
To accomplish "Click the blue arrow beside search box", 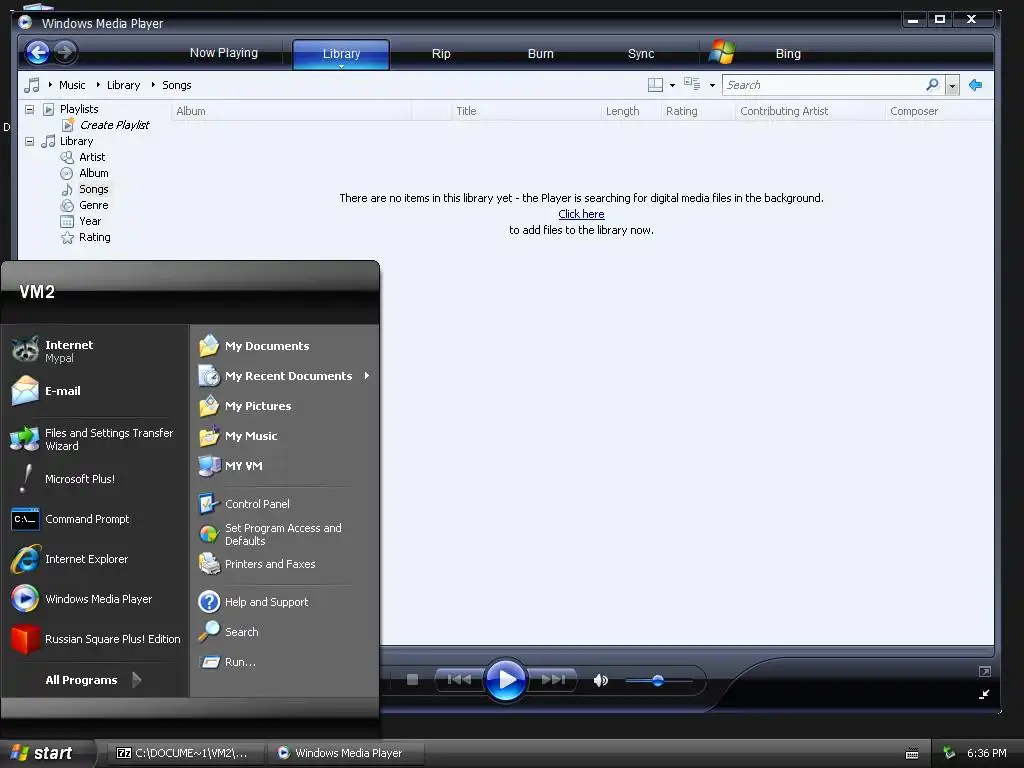I will click(976, 85).
